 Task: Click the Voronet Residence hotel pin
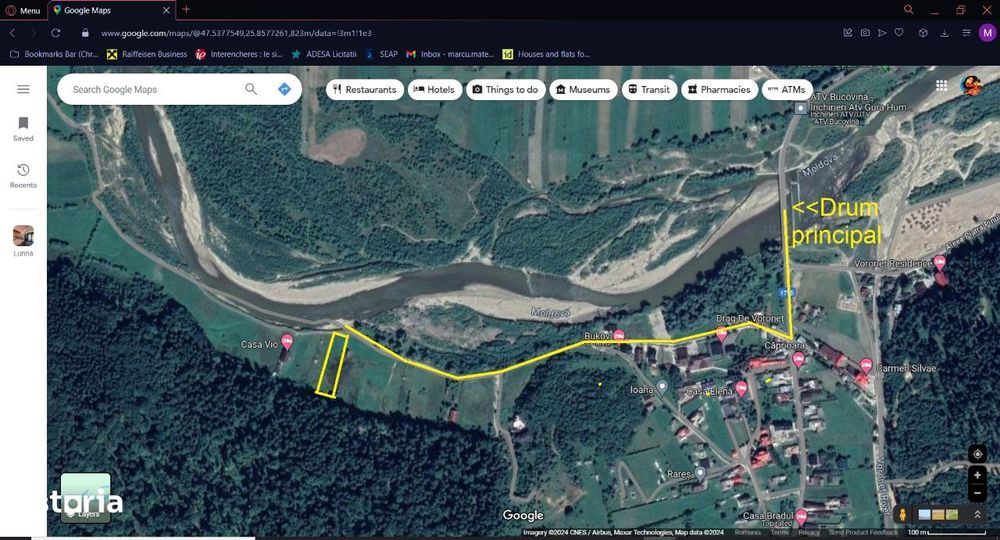point(940,263)
